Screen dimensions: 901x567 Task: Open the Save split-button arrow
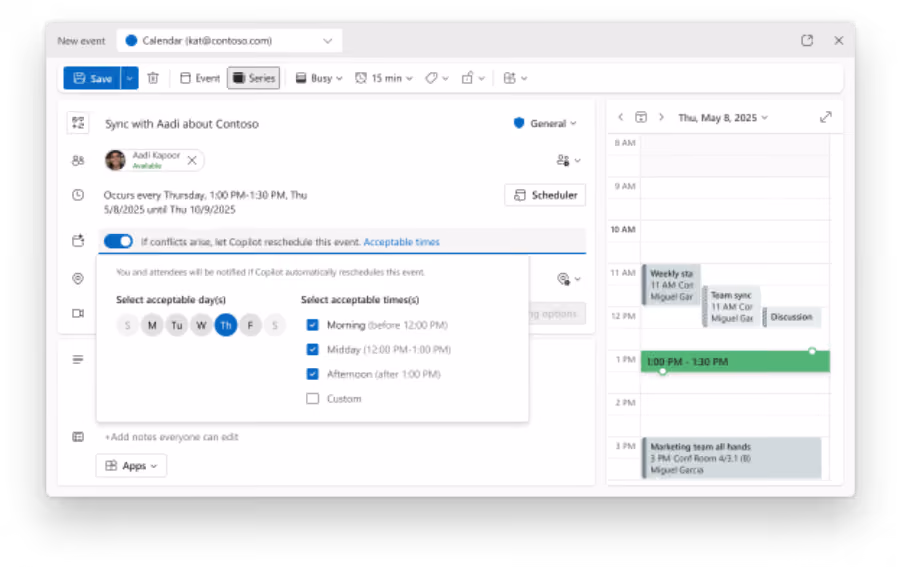130,78
